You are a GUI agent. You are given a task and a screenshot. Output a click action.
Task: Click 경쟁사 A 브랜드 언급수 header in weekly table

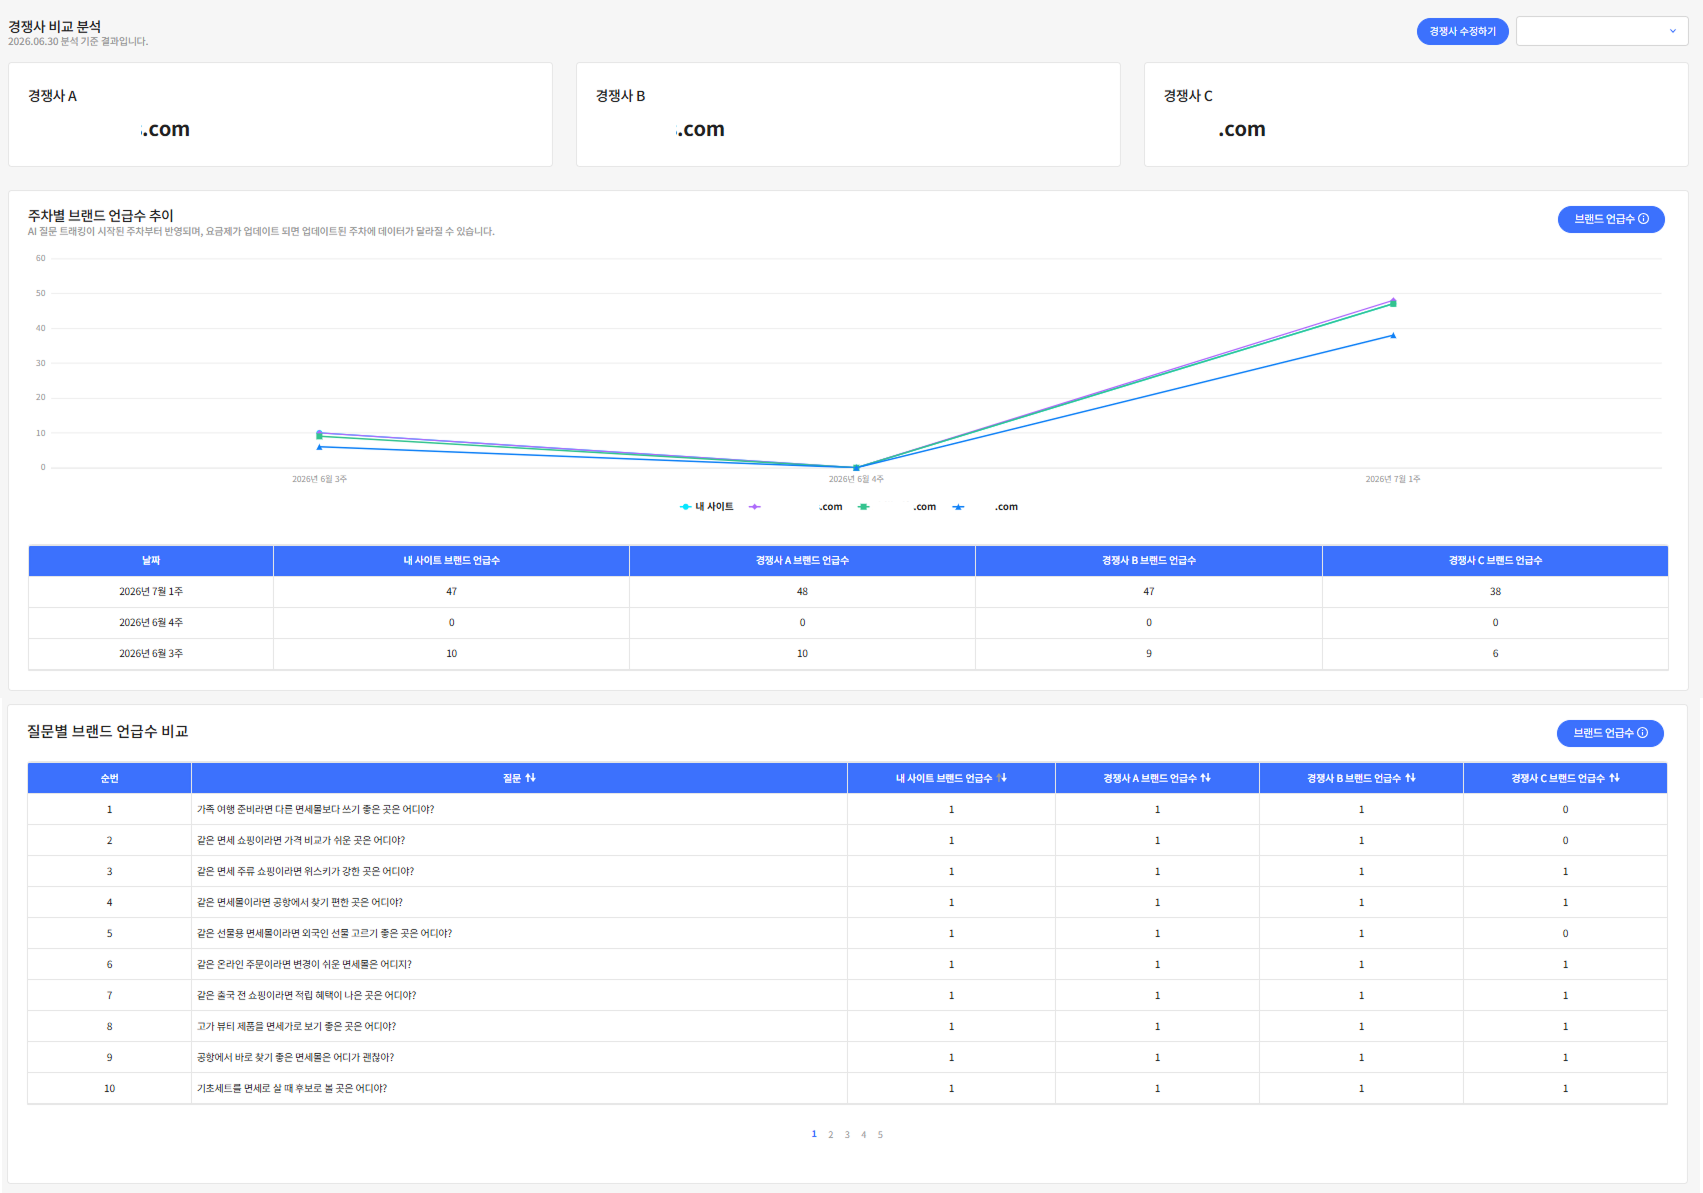click(802, 561)
